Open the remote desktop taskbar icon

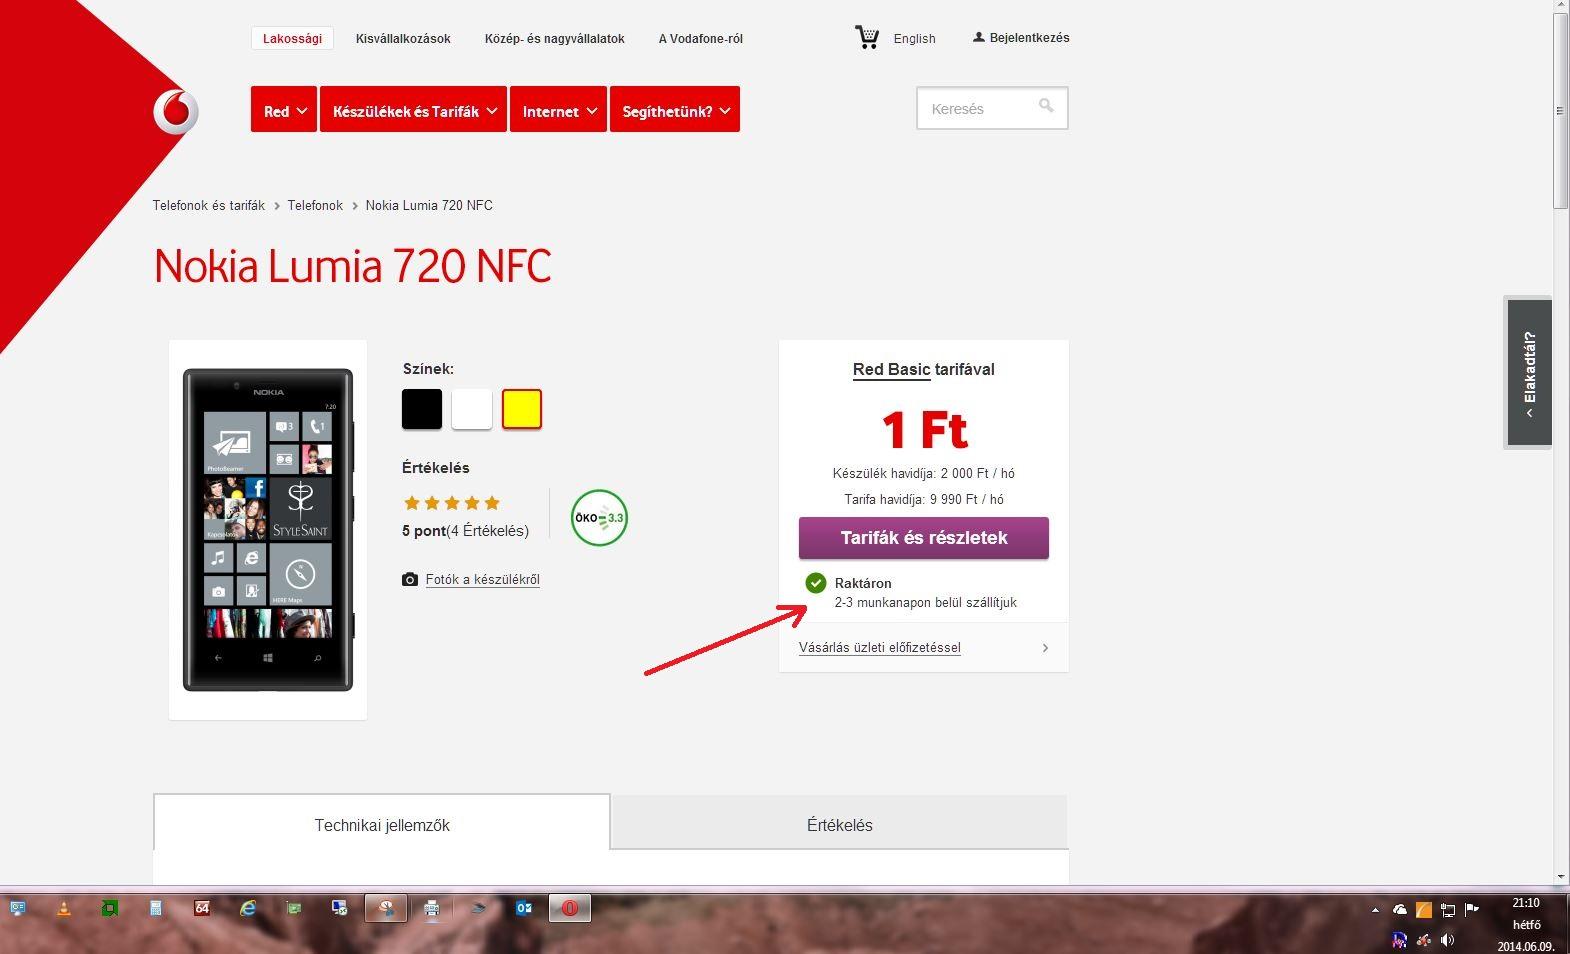click(x=340, y=908)
